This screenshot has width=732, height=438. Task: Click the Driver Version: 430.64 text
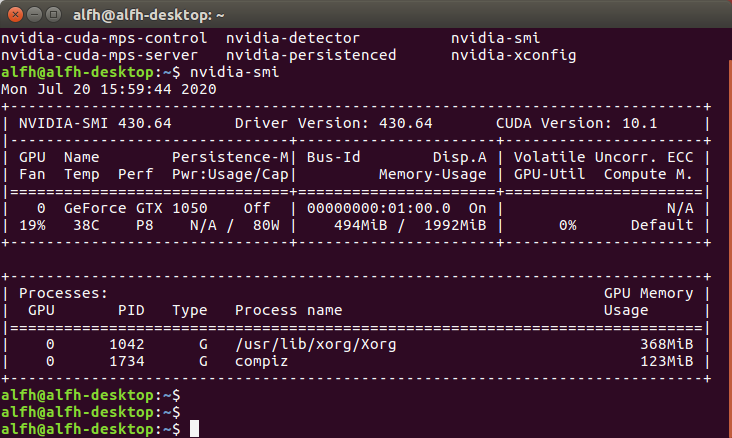coord(333,123)
